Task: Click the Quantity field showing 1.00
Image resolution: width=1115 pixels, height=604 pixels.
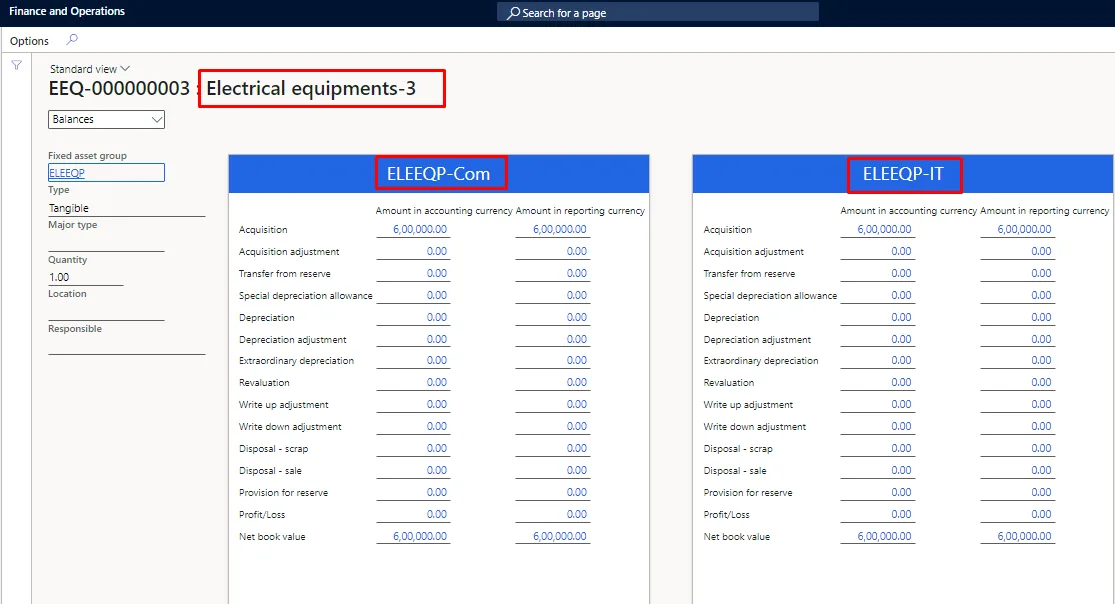Action: pos(85,277)
